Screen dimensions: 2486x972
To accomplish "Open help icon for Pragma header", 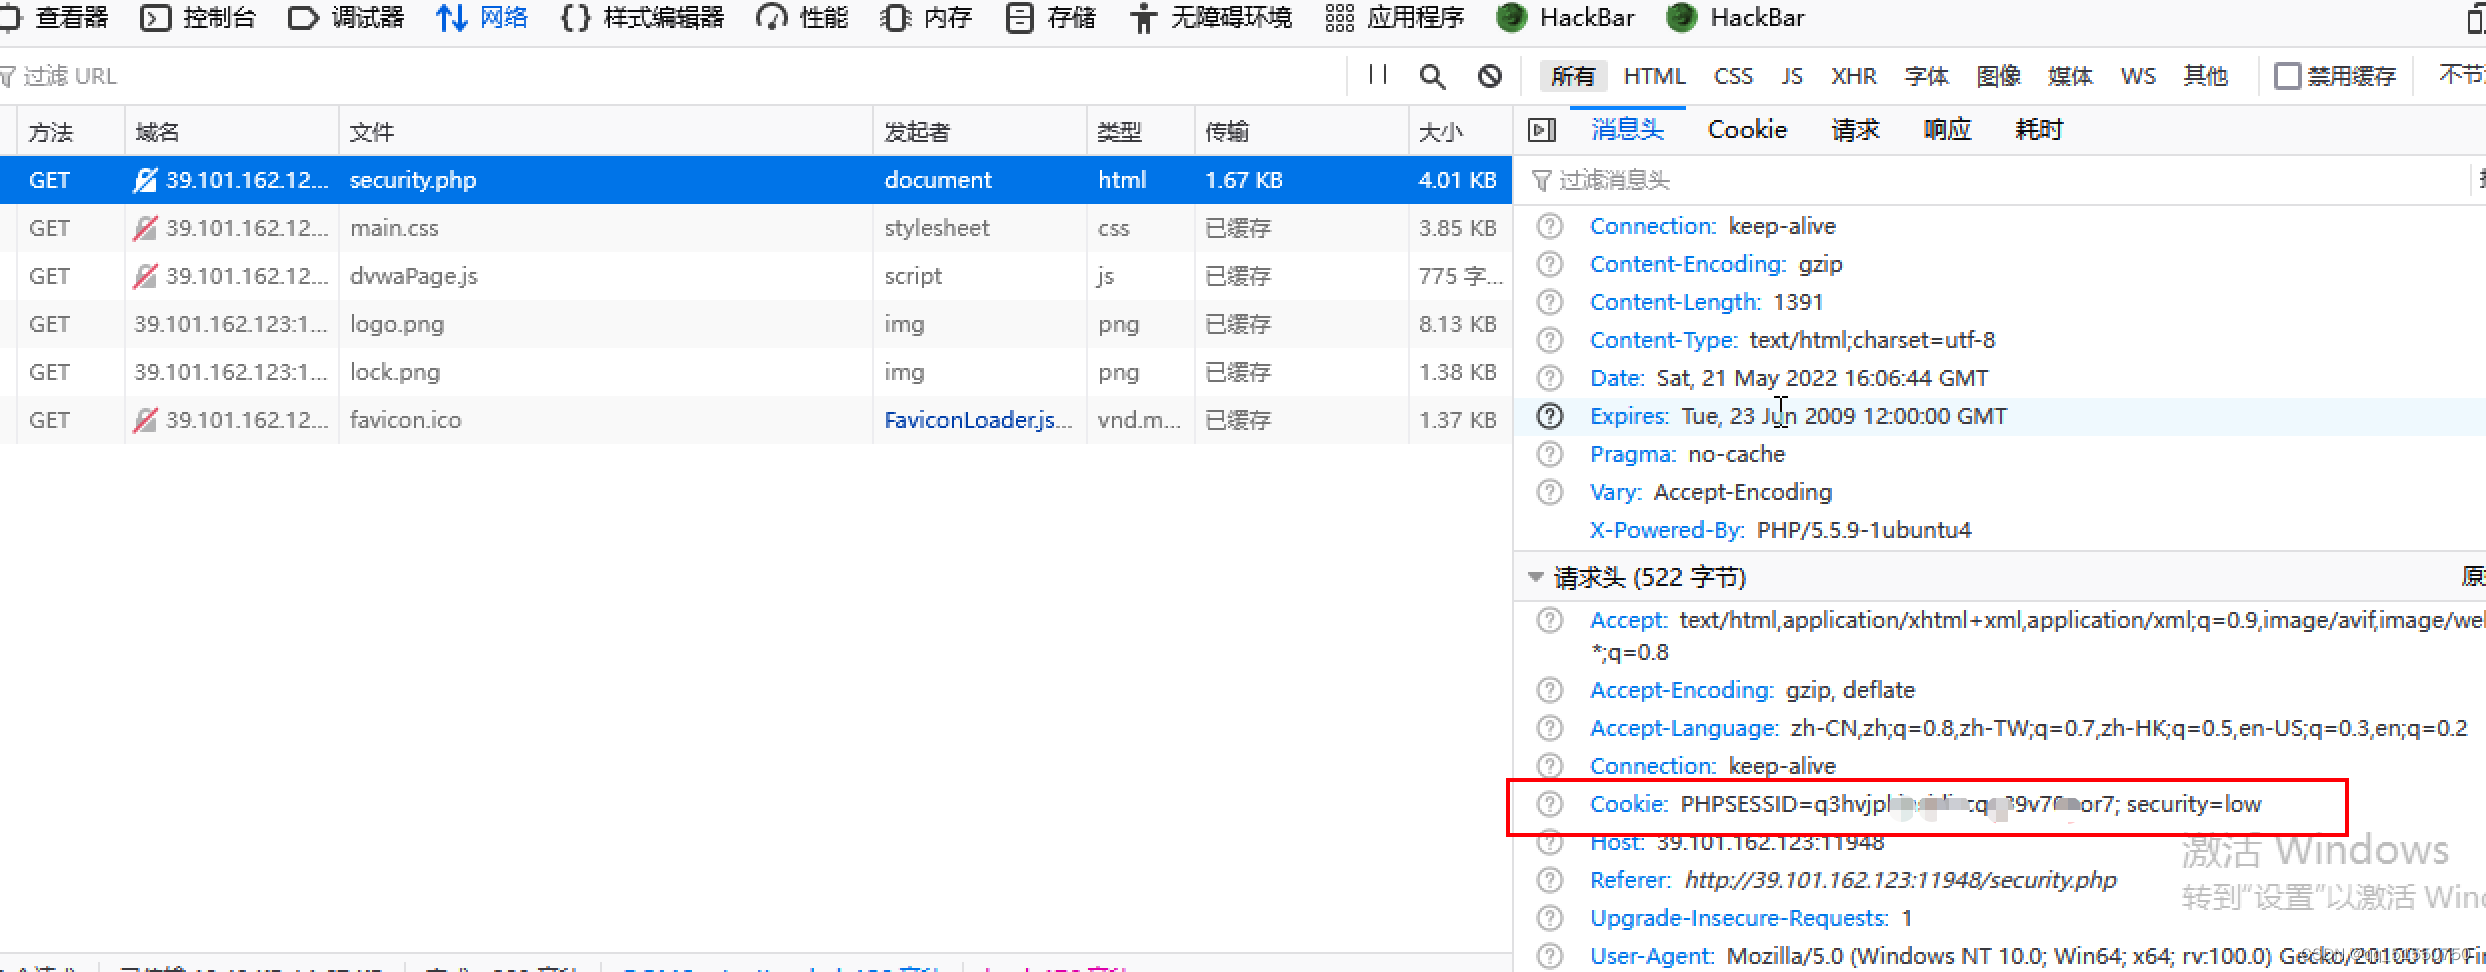I will [1549, 454].
